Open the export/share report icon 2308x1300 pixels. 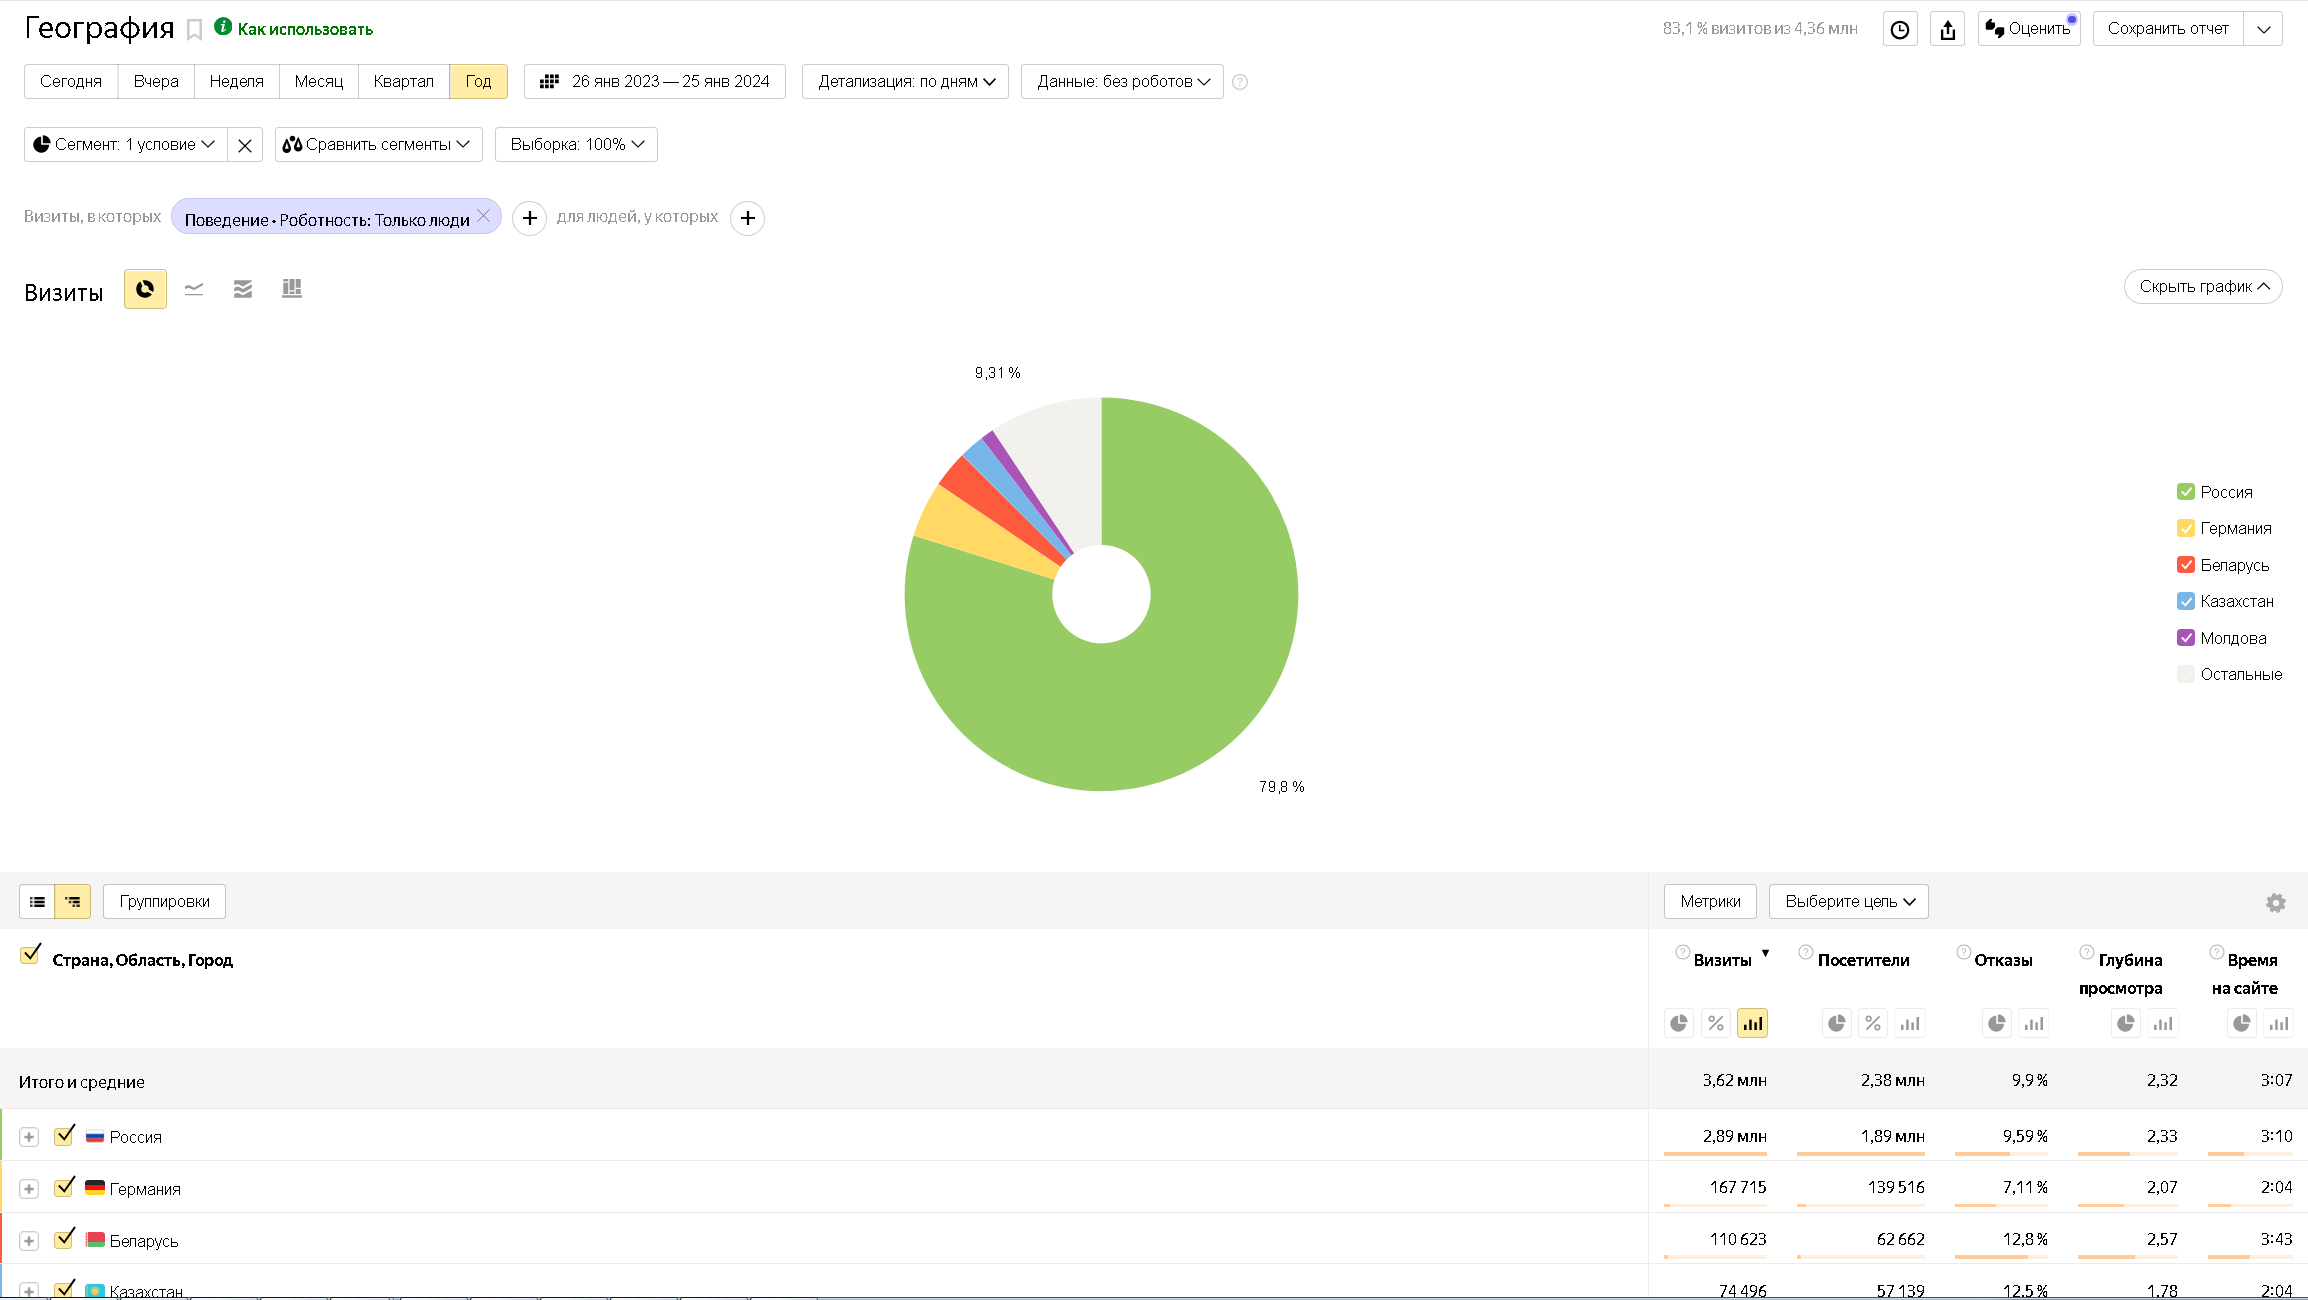point(1947,30)
